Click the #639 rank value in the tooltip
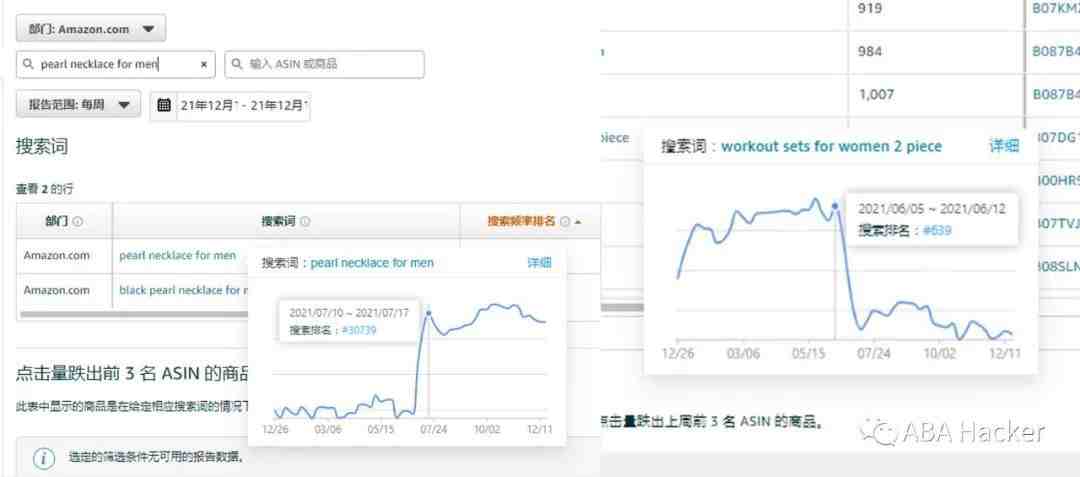The height and width of the screenshot is (477, 1080). coord(937,231)
